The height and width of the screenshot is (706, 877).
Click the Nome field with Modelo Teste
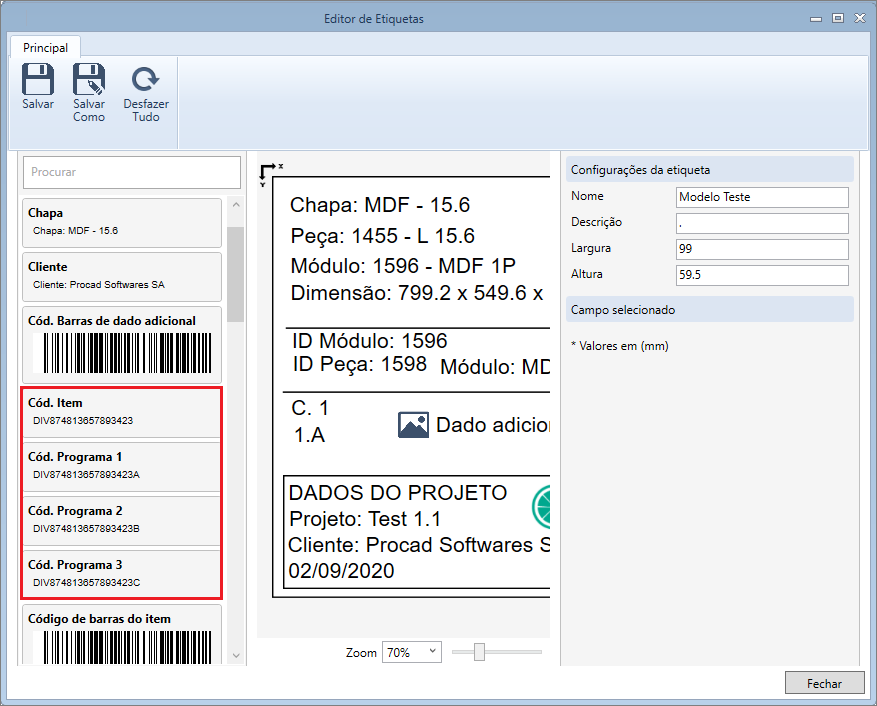click(x=761, y=197)
